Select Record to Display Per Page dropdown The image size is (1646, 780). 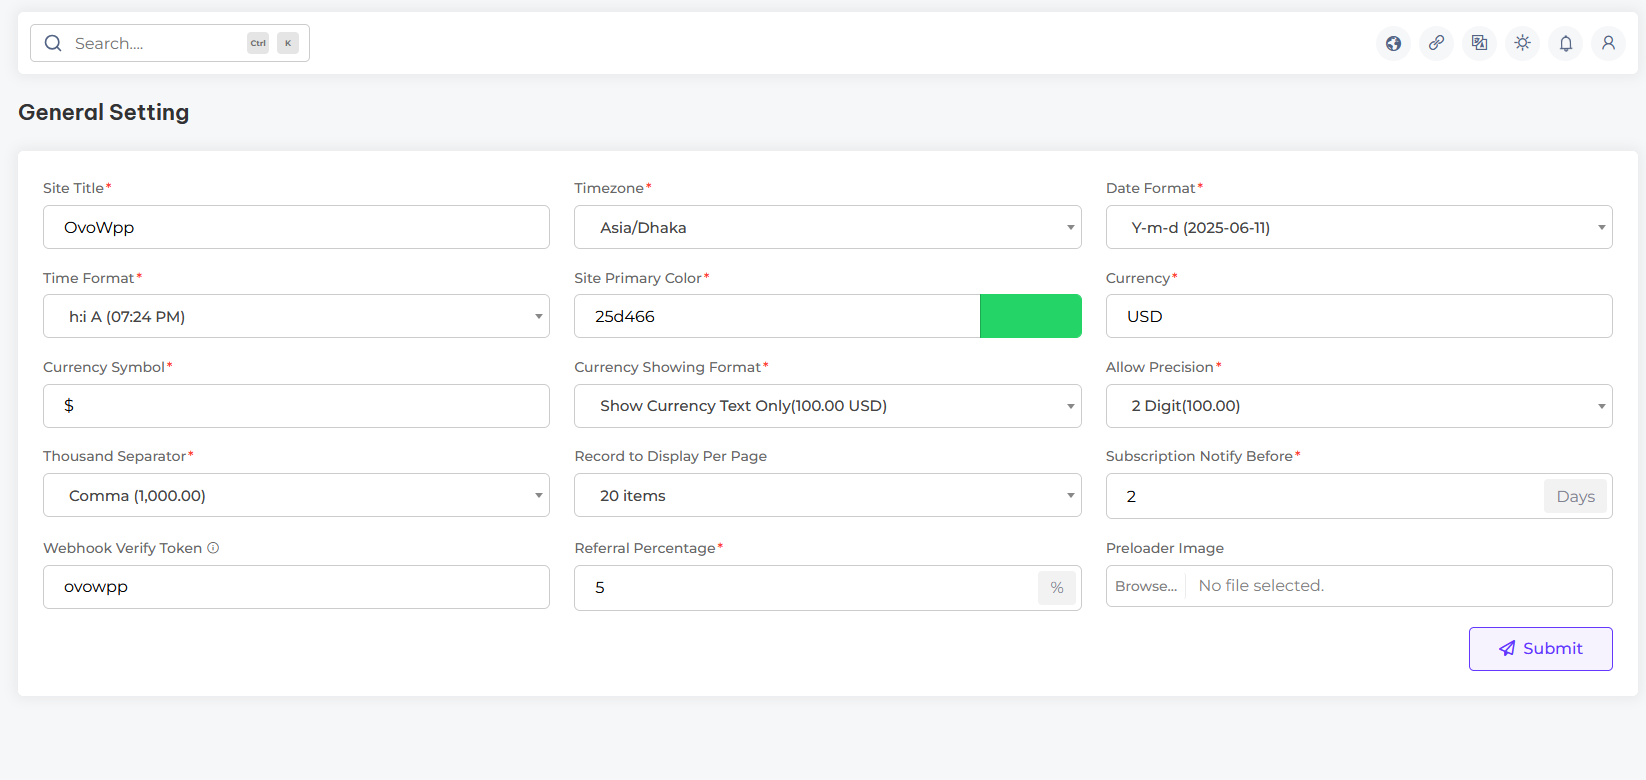(827, 495)
